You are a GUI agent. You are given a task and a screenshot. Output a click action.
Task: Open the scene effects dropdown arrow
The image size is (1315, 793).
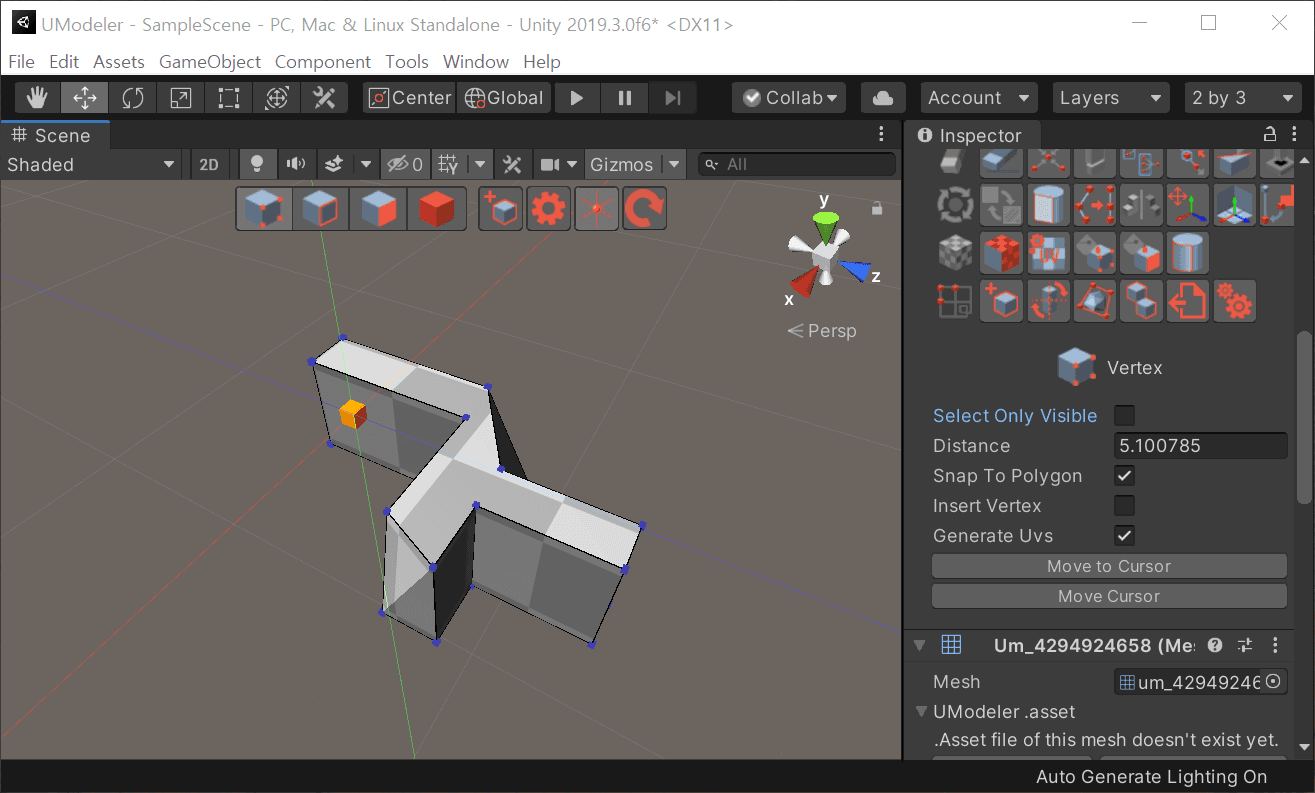pos(366,164)
